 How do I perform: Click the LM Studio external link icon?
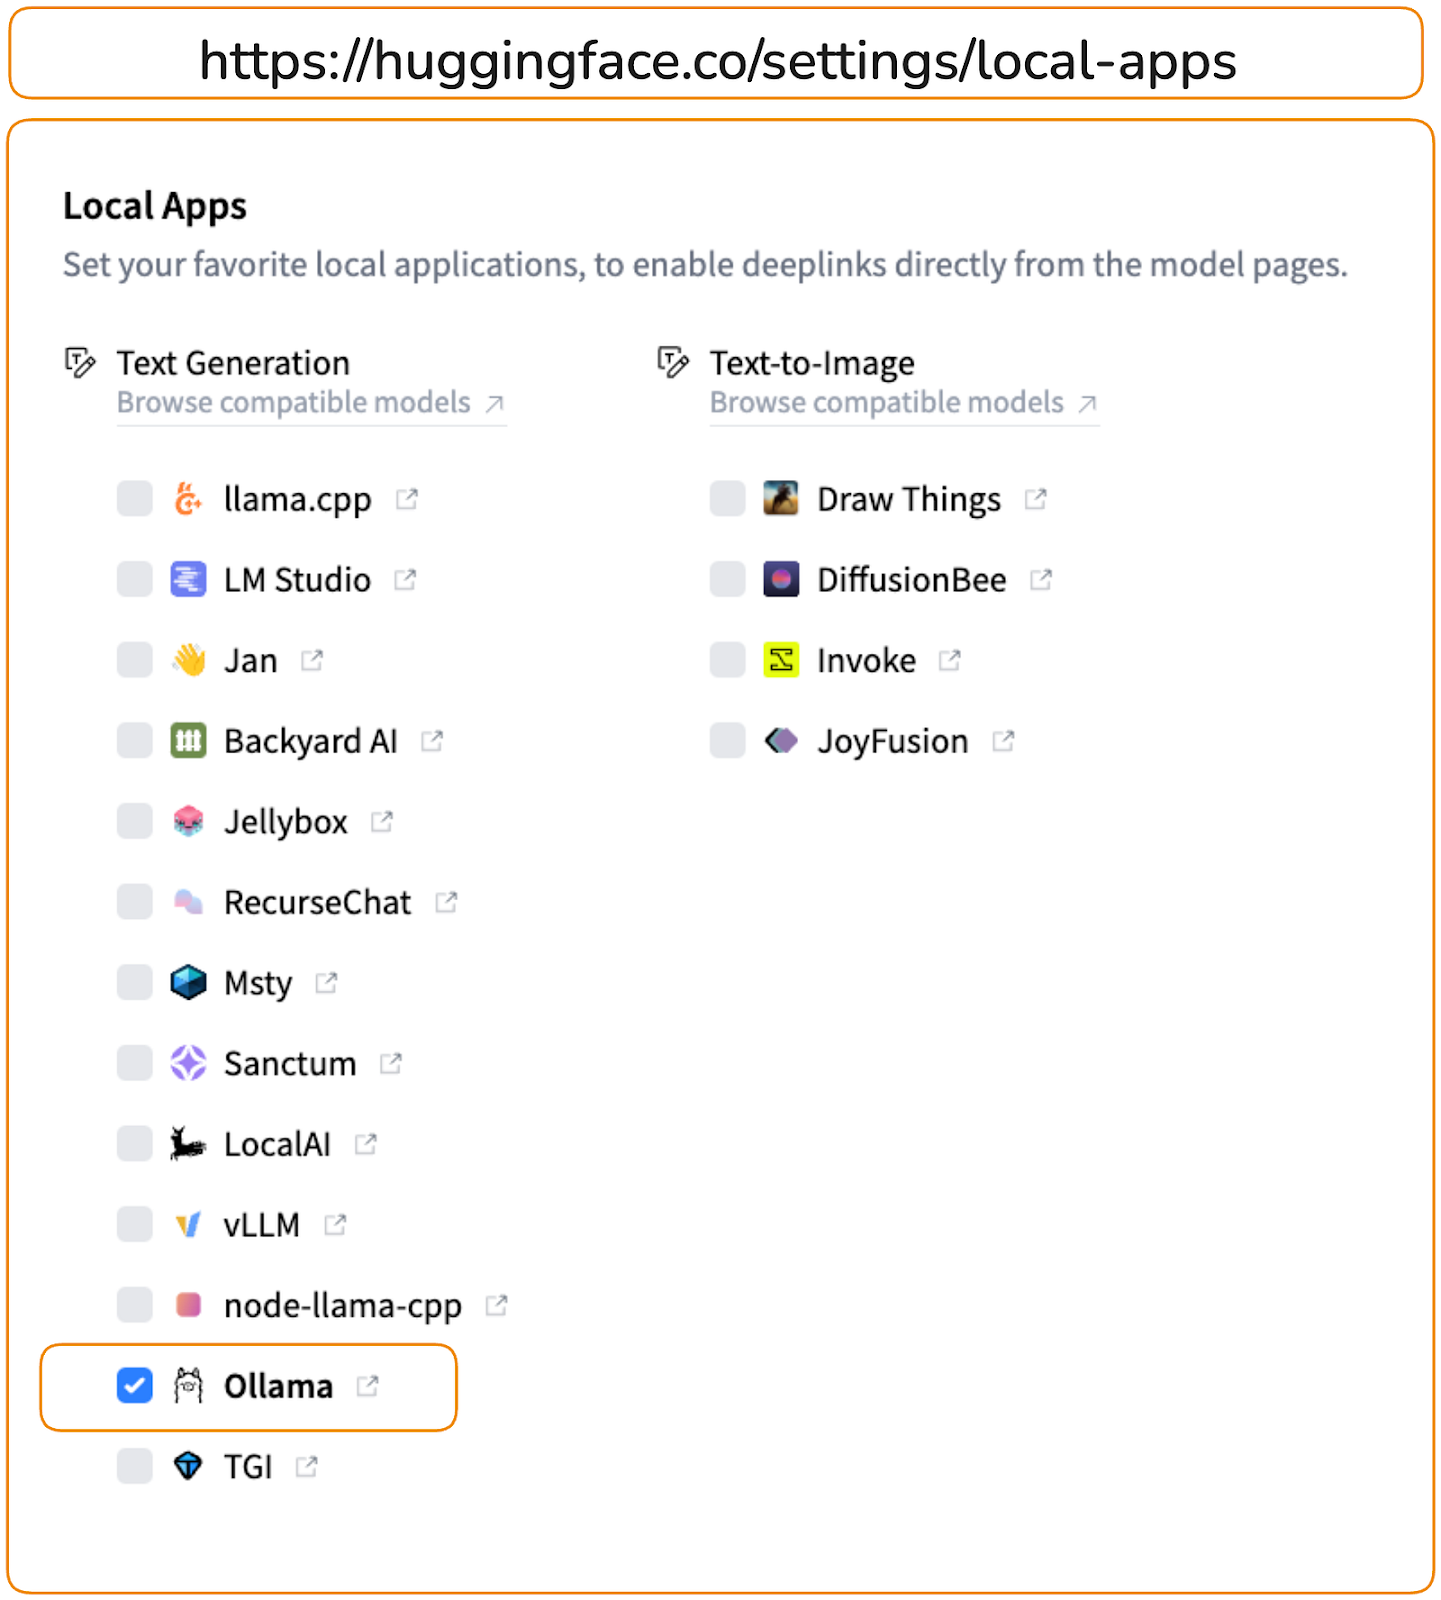[405, 579]
